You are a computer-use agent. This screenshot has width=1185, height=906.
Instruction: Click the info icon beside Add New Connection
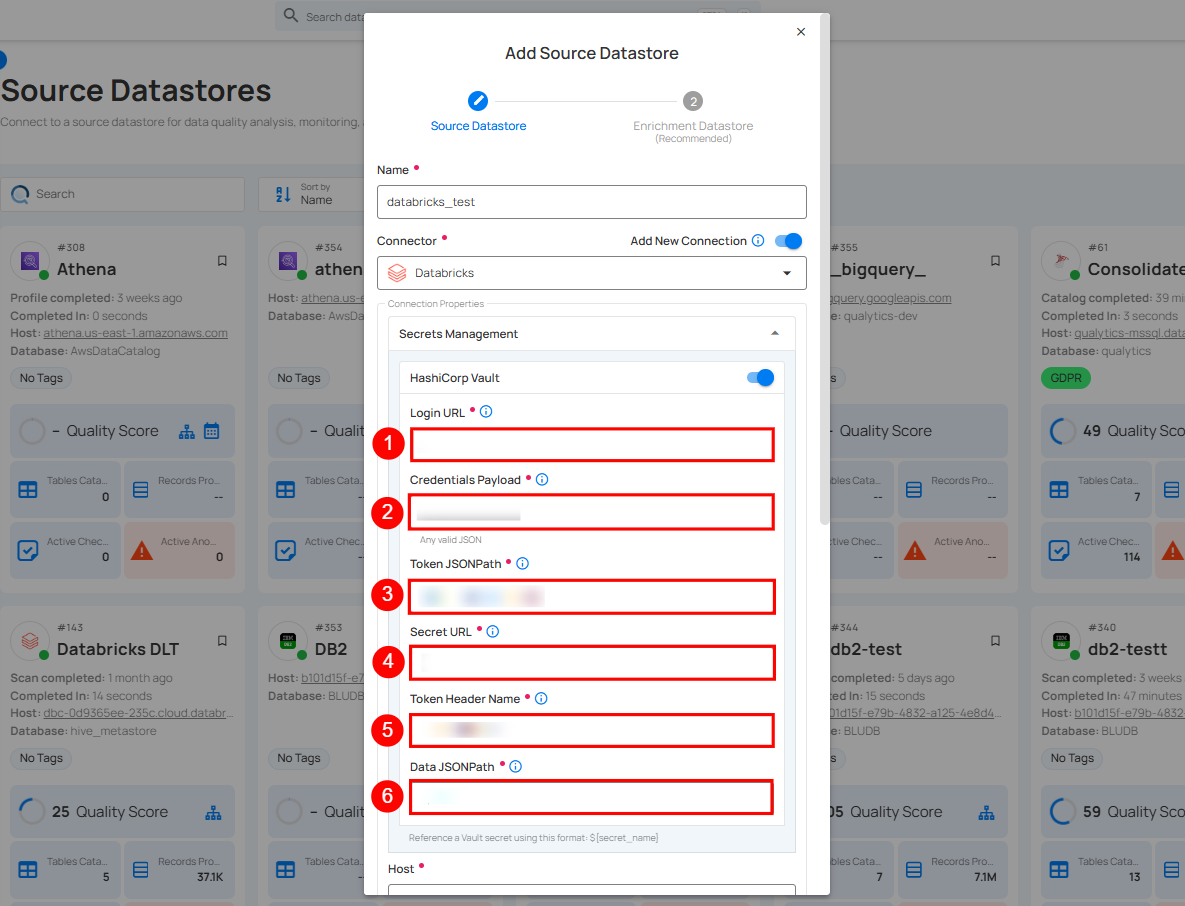coord(758,241)
